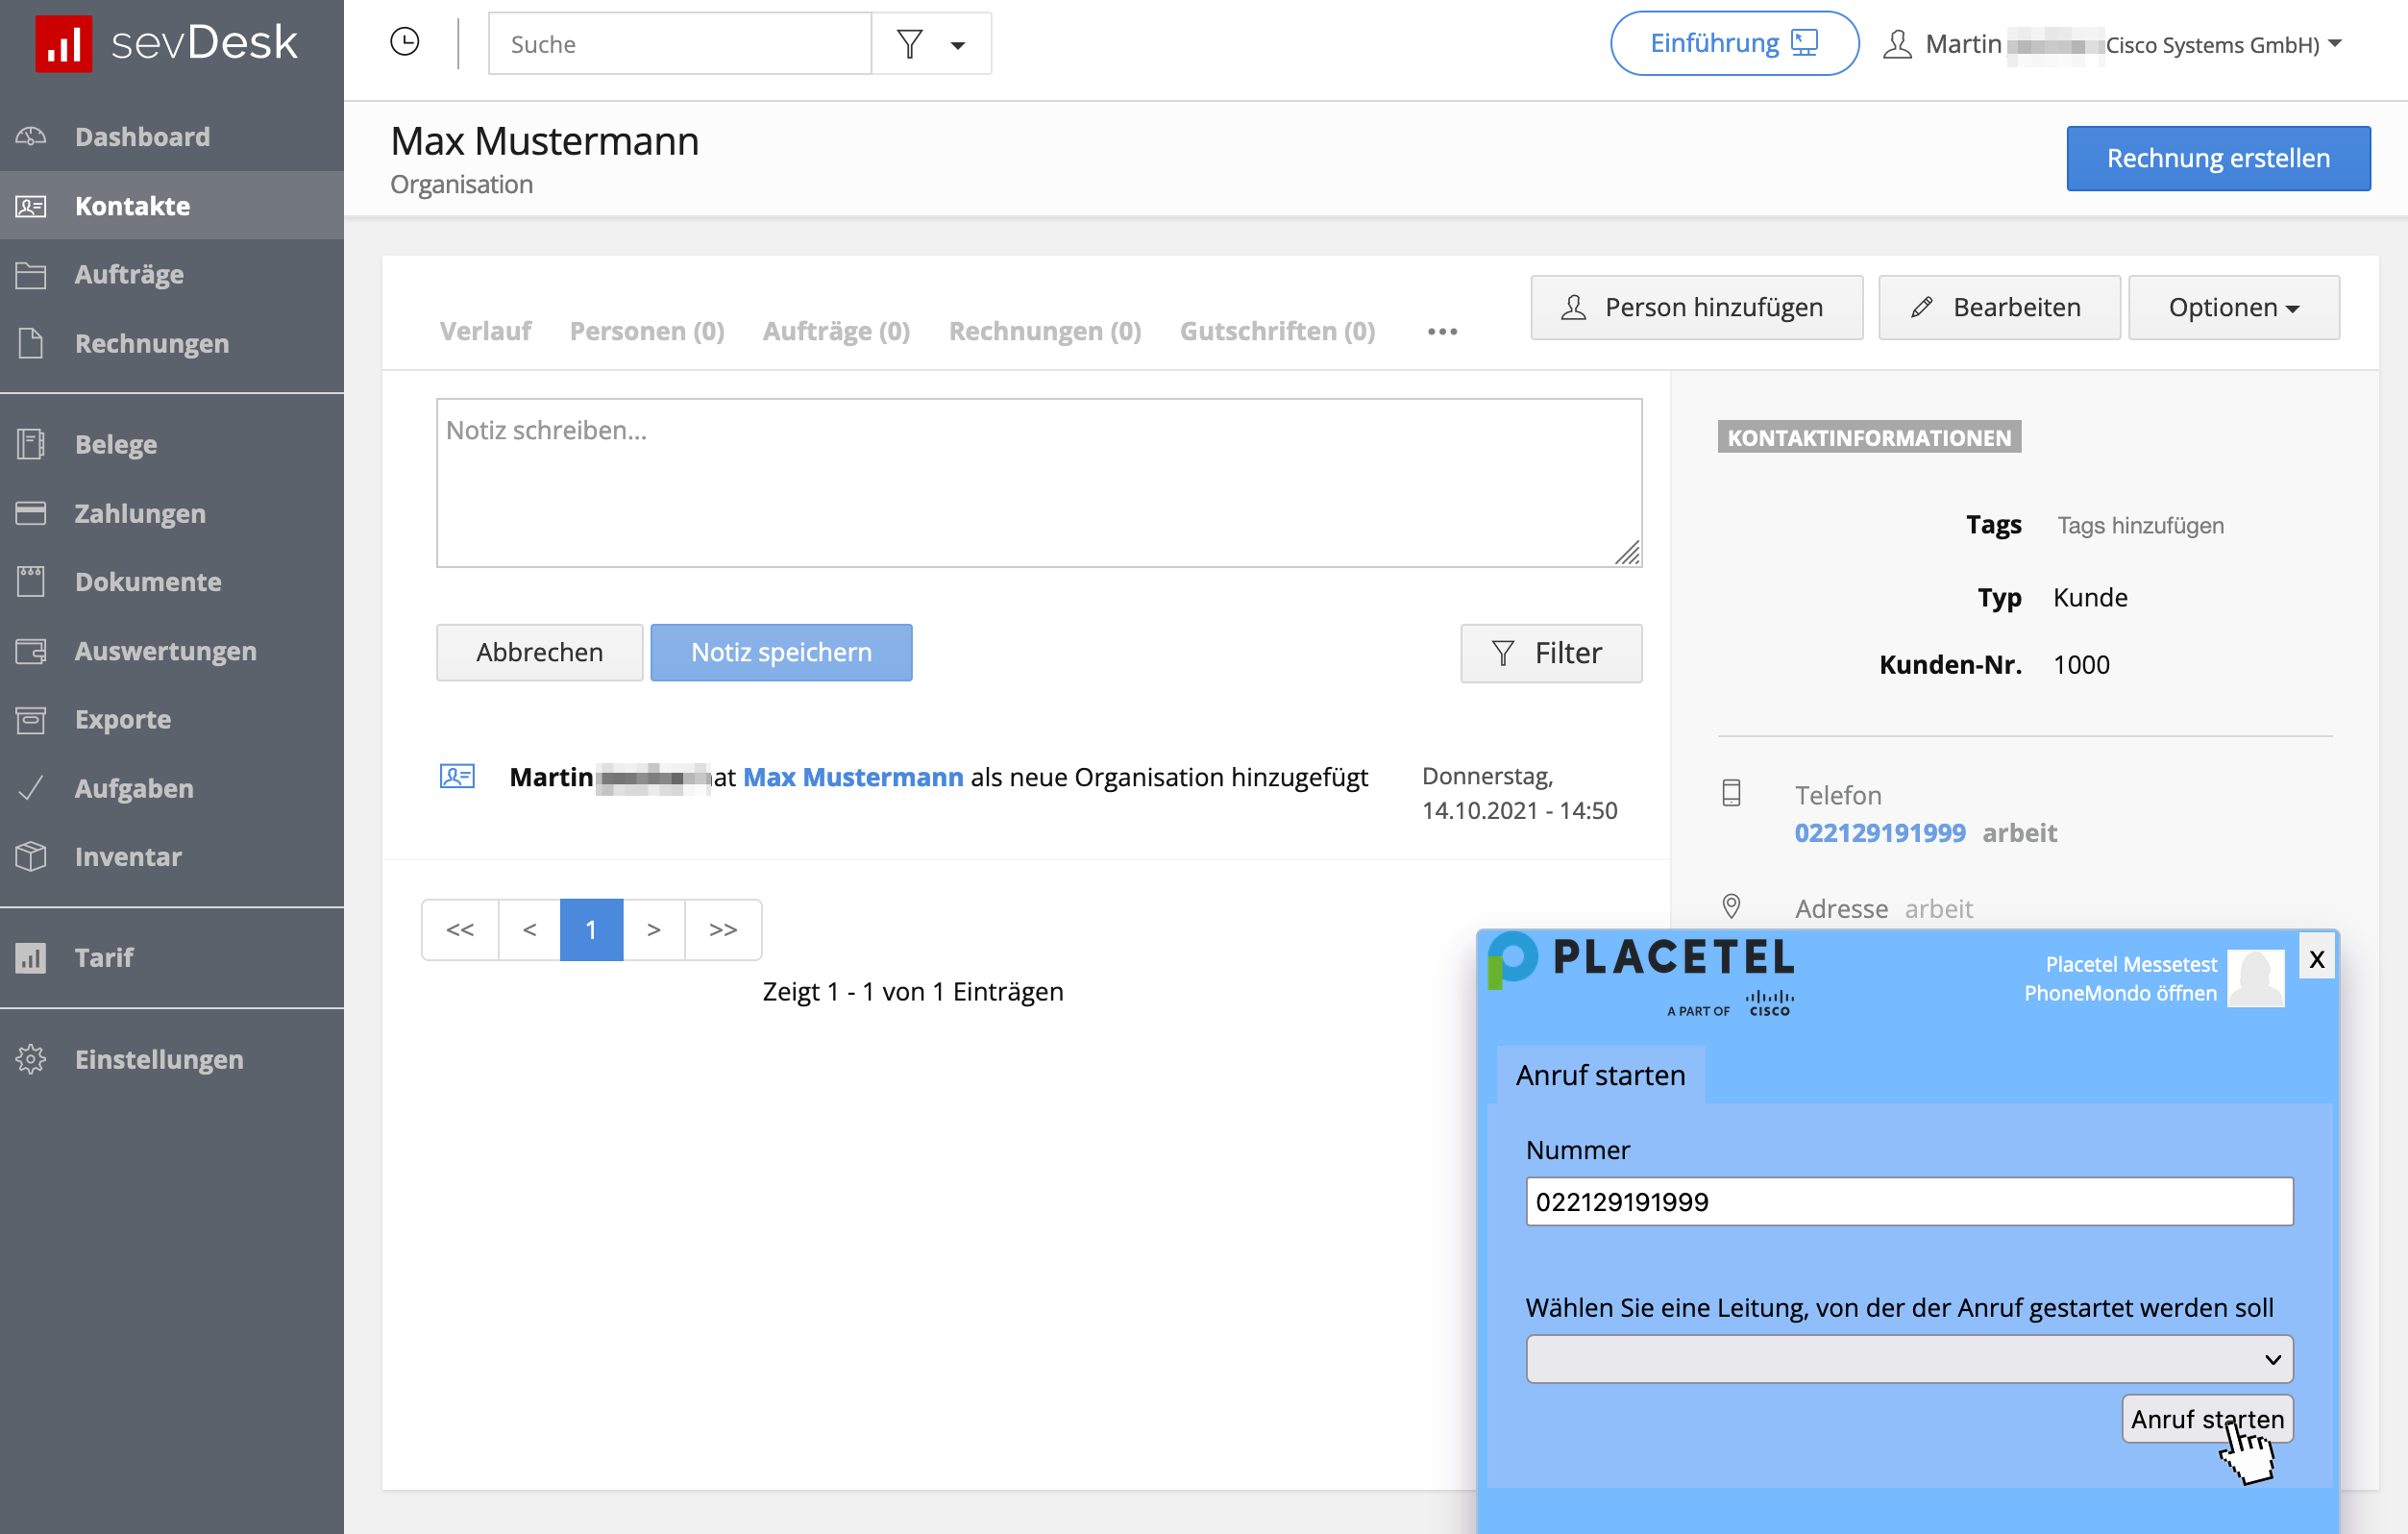Switch to the Rechnungen (0) tab
Image resolution: width=2408 pixels, height=1534 pixels.
[x=1045, y=331]
